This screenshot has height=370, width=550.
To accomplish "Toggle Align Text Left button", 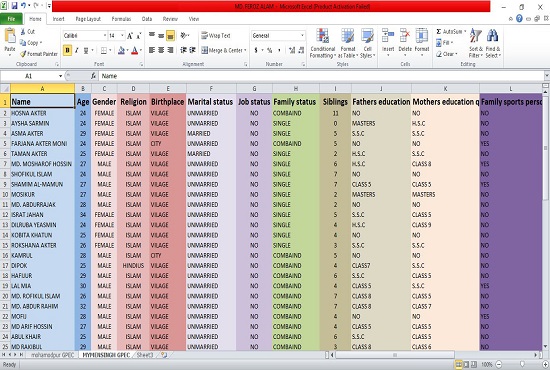I will coord(152,51).
